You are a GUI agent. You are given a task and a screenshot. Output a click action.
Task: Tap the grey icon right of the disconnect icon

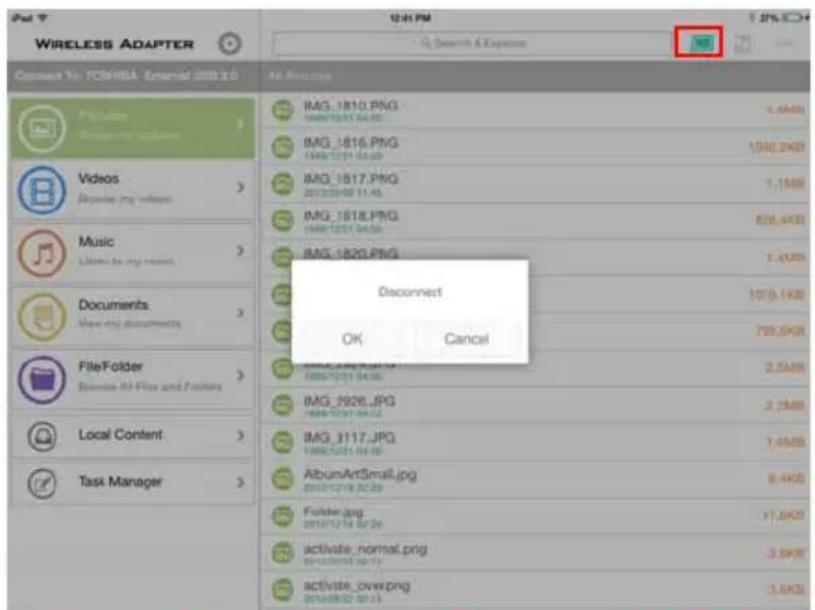click(743, 44)
